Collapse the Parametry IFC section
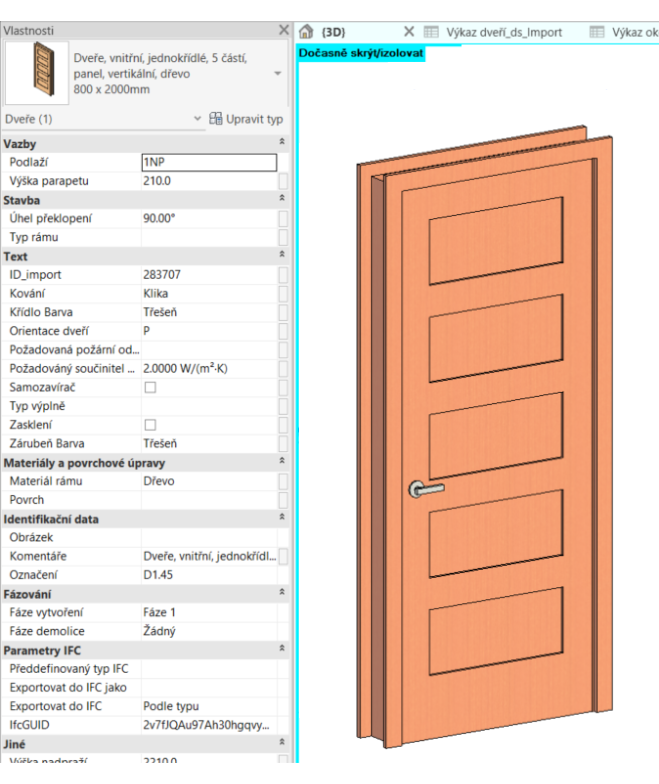 (x=282, y=650)
